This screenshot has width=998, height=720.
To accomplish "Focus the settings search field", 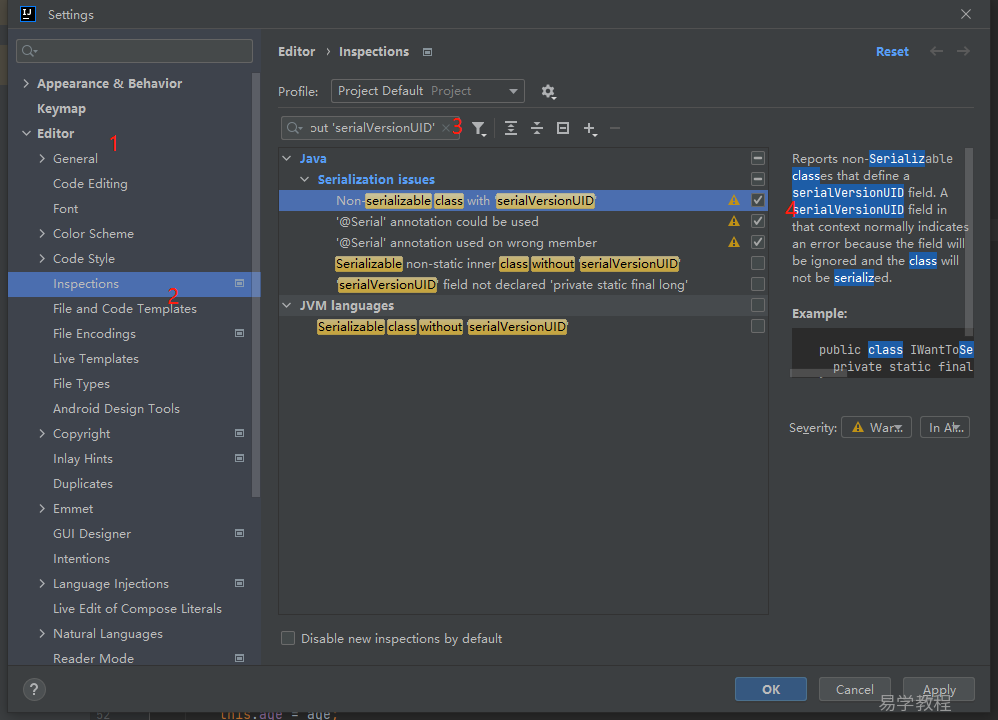I will point(134,51).
